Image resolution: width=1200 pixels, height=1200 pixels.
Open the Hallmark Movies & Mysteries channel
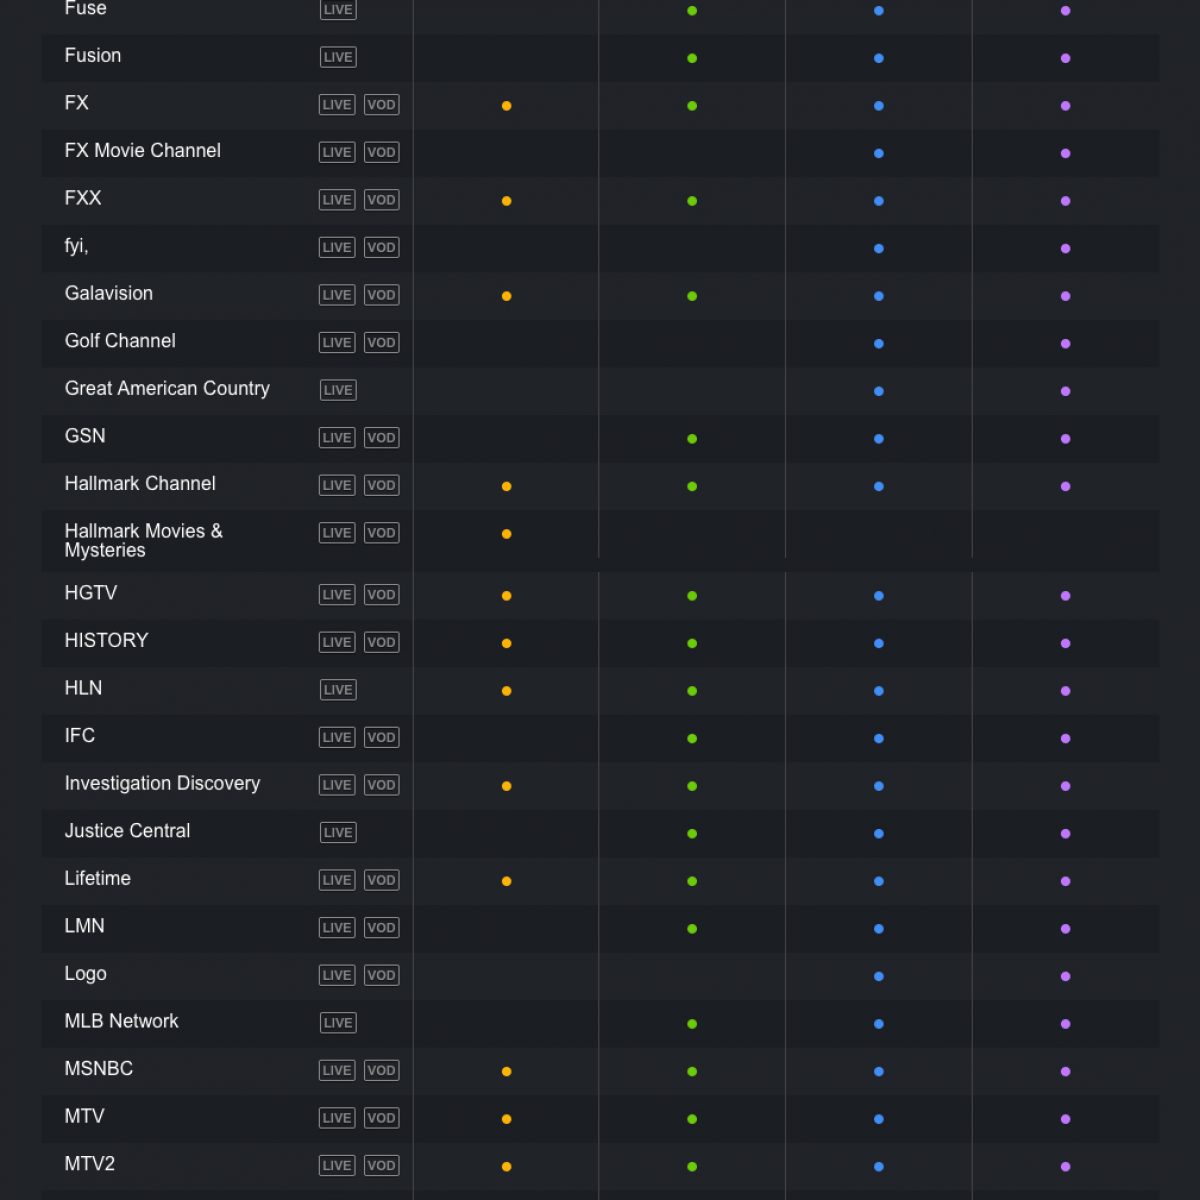(x=143, y=540)
